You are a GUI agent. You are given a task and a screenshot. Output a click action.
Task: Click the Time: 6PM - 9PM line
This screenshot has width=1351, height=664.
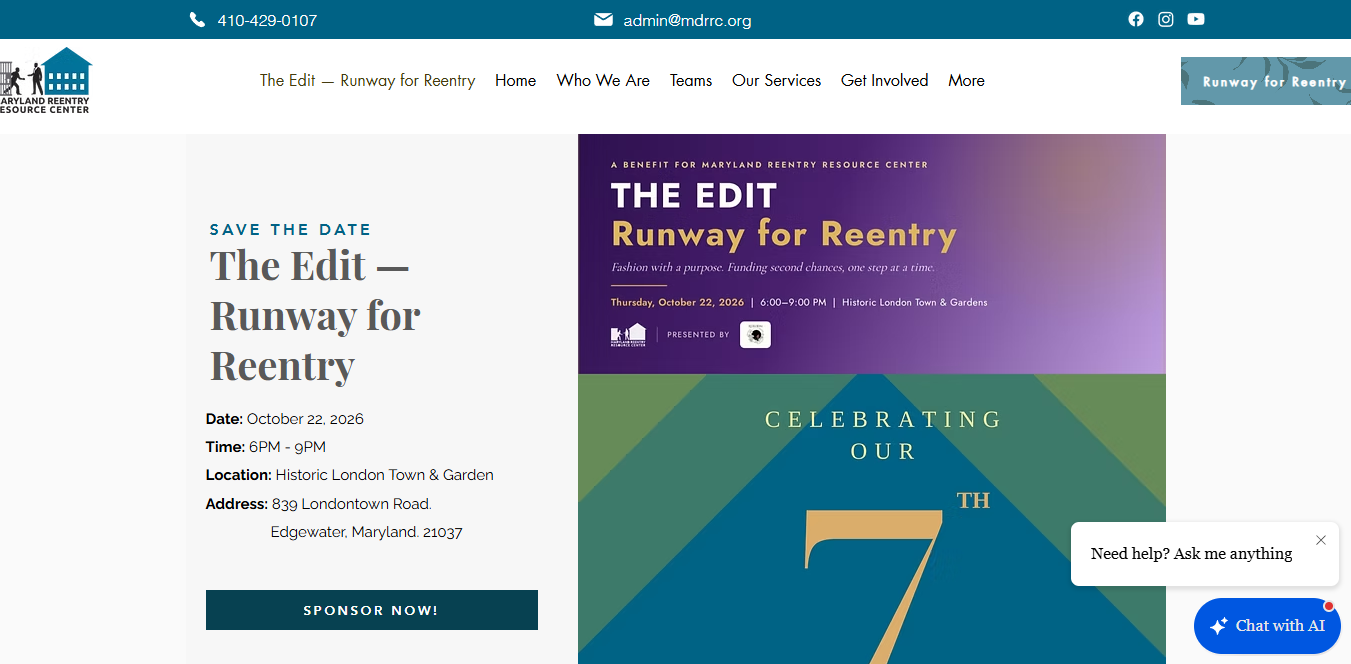coord(266,447)
